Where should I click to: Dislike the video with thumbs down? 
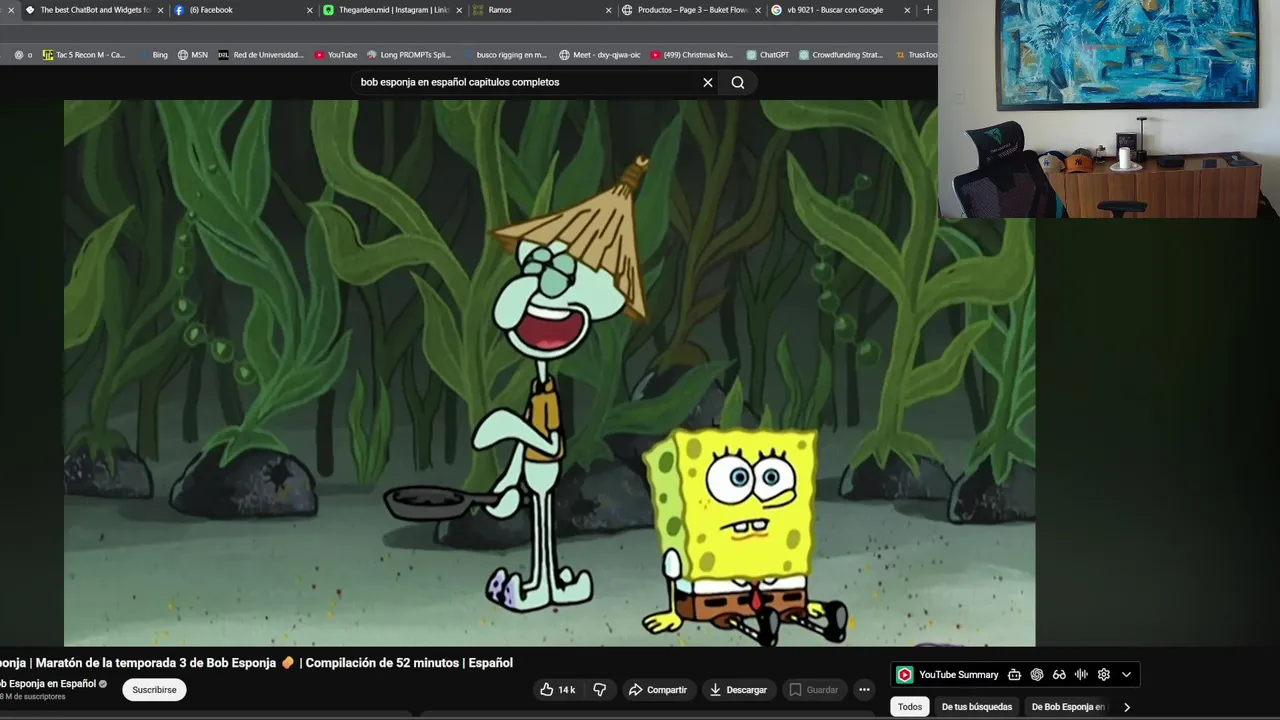pyautogui.click(x=600, y=690)
